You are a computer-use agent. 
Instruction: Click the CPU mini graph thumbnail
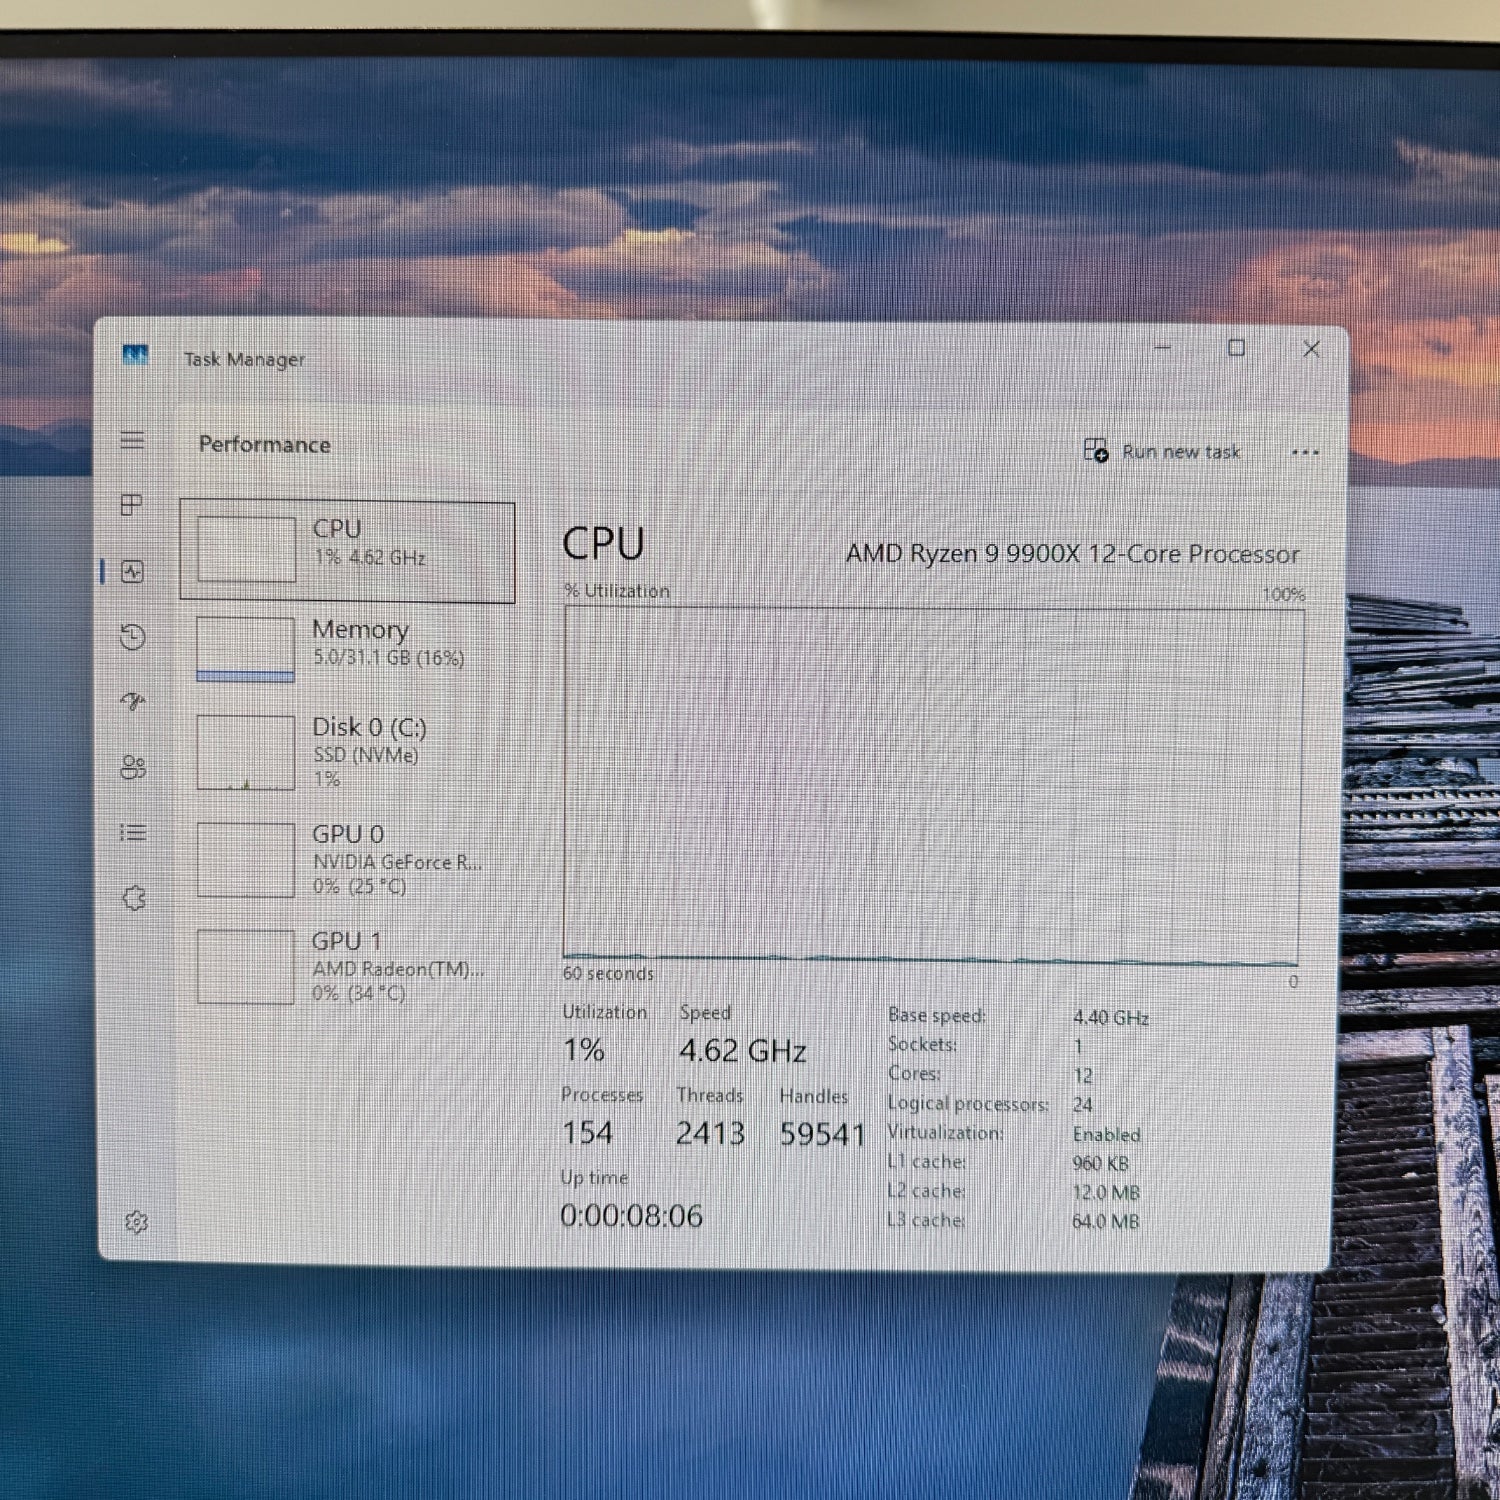click(x=247, y=549)
